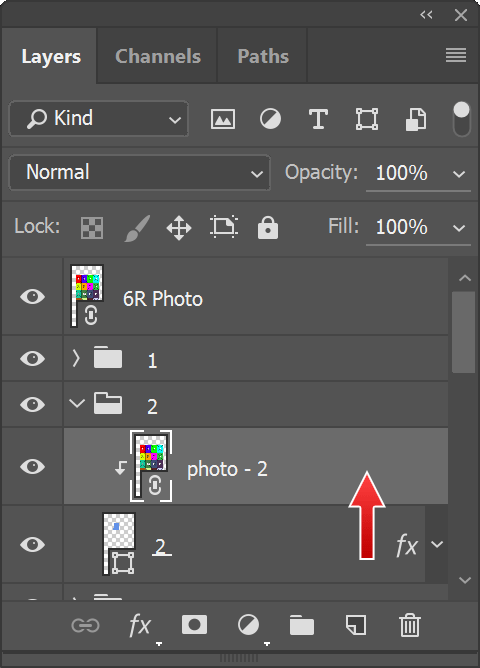The height and width of the screenshot is (668, 480).
Task: Filter for adjustment layers icon
Action: click(270, 119)
